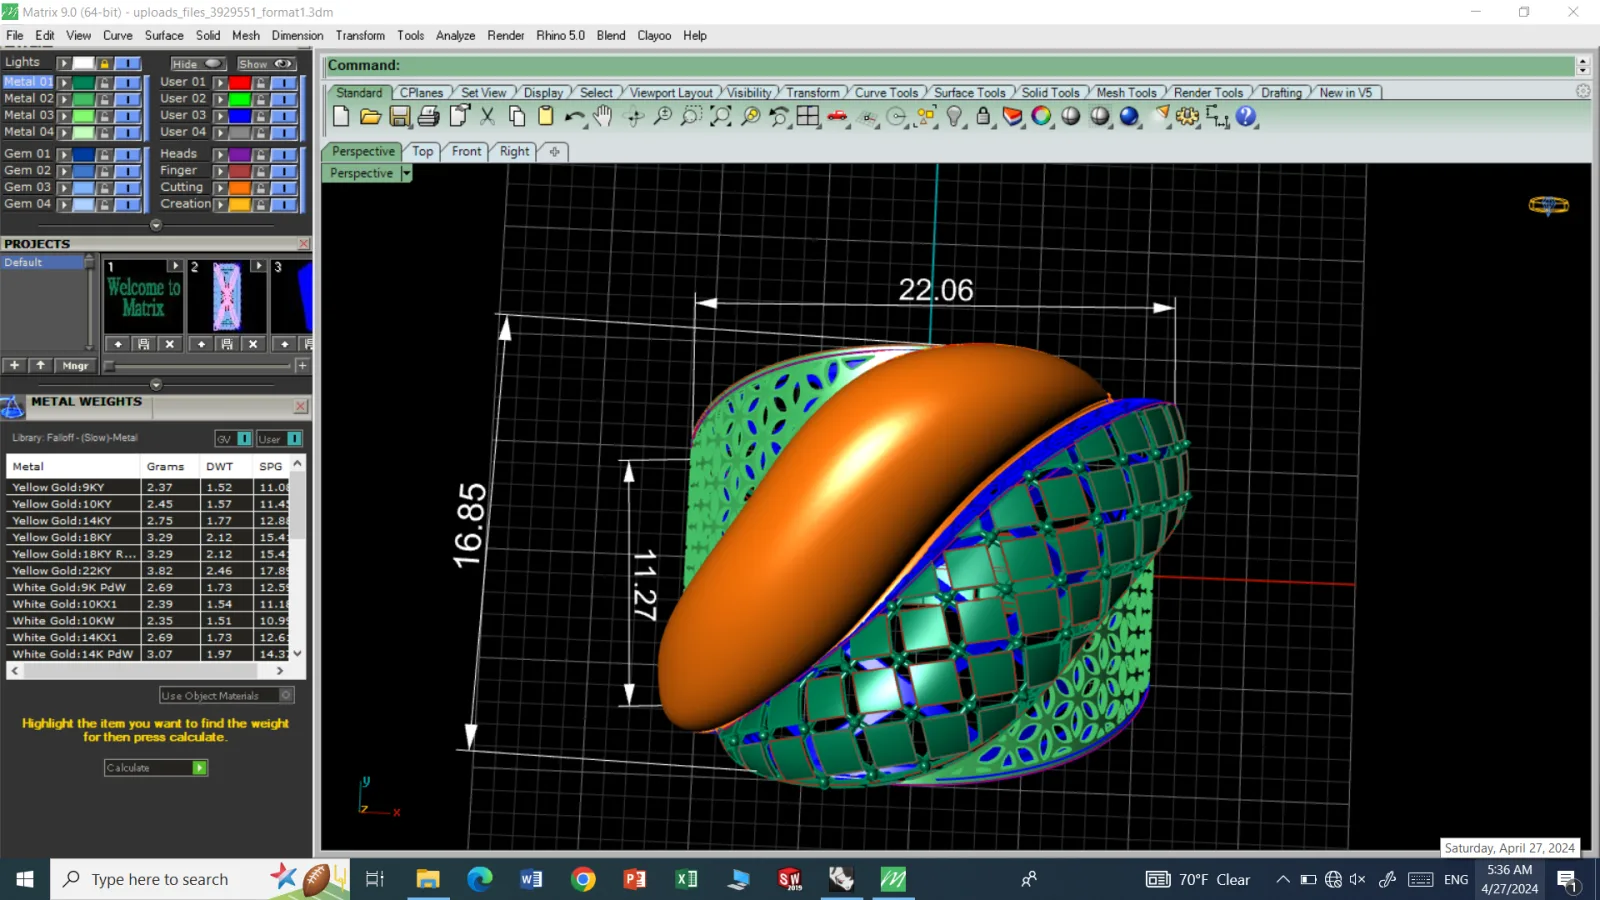Click the padlock icon in the toolbar
The image size is (1600, 900).
tap(983, 116)
